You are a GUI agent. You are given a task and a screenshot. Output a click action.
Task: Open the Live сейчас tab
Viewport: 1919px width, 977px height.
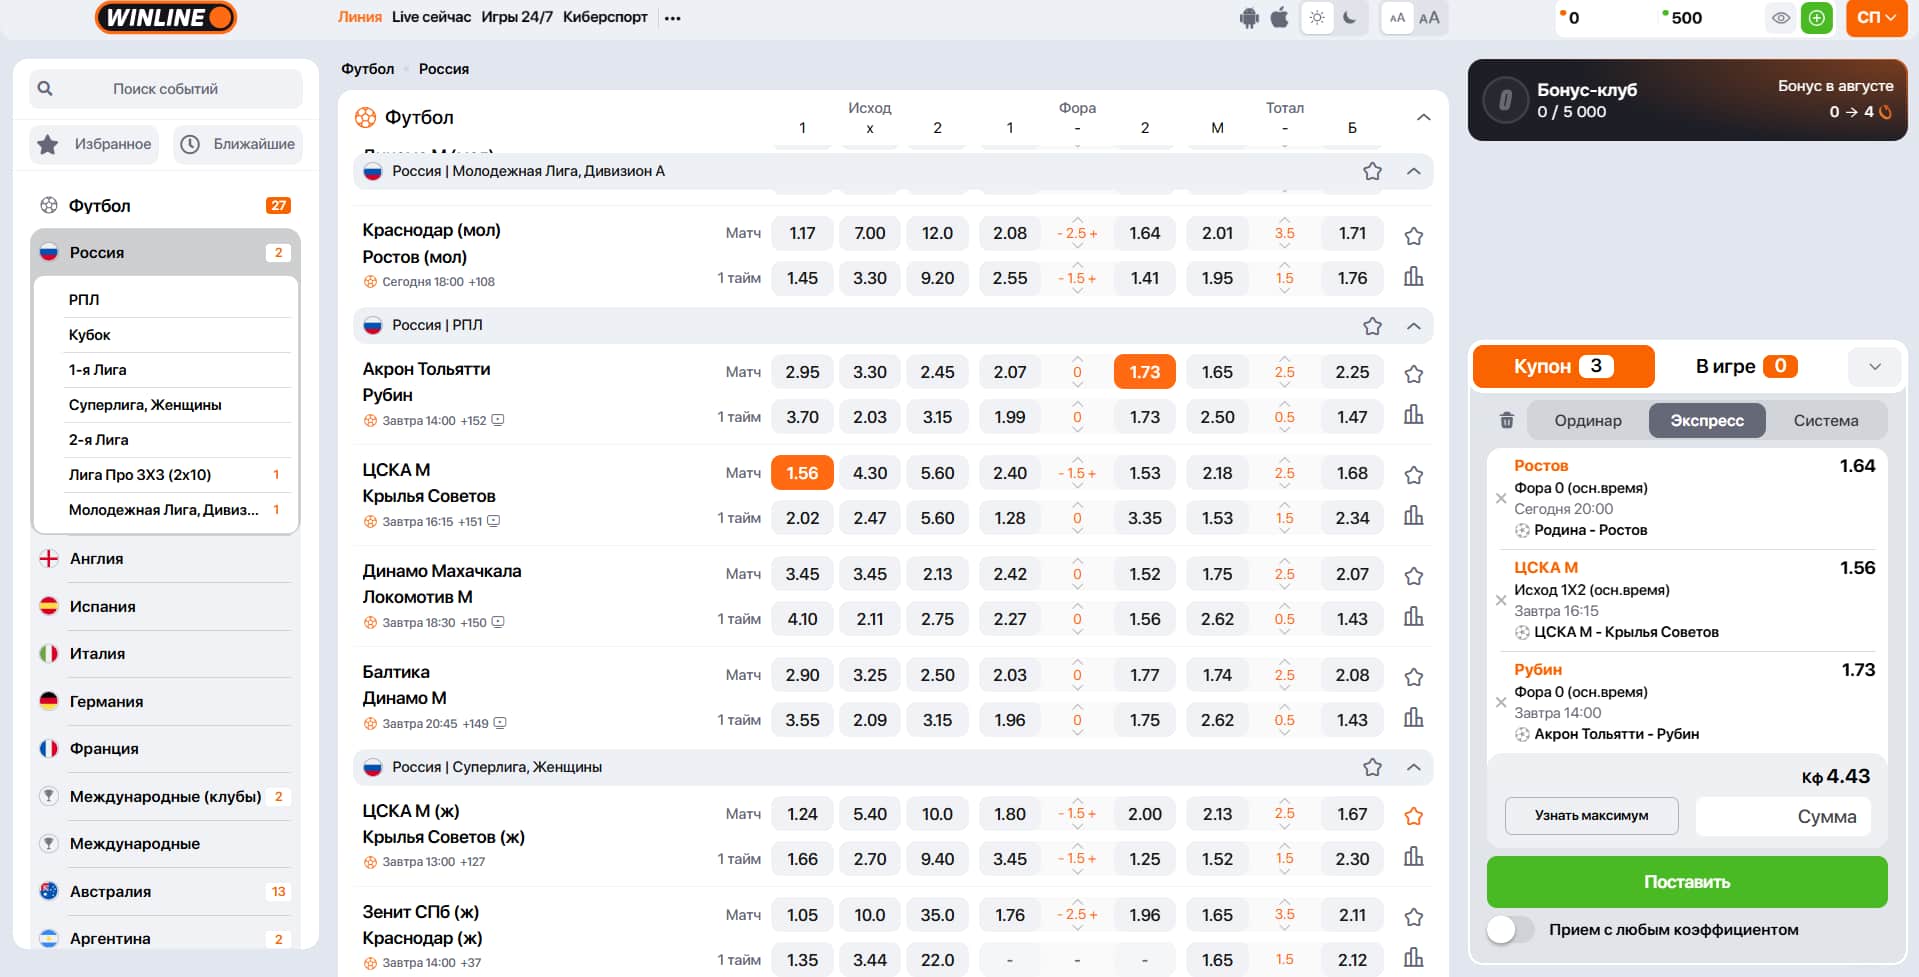coord(431,17)
